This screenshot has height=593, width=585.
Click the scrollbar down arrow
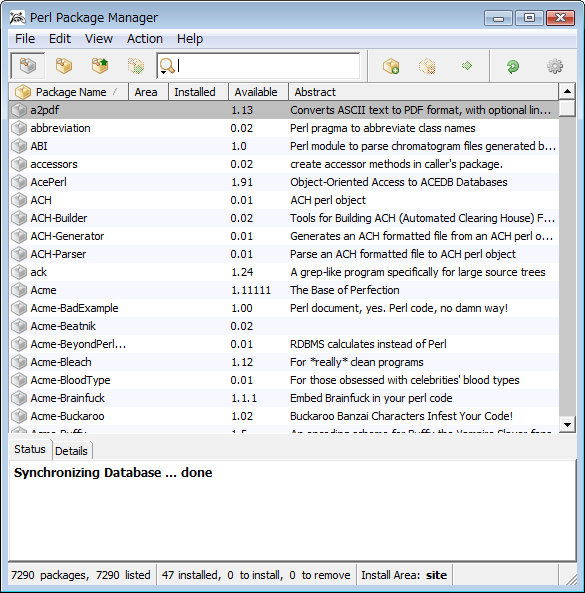click(567, 424)
